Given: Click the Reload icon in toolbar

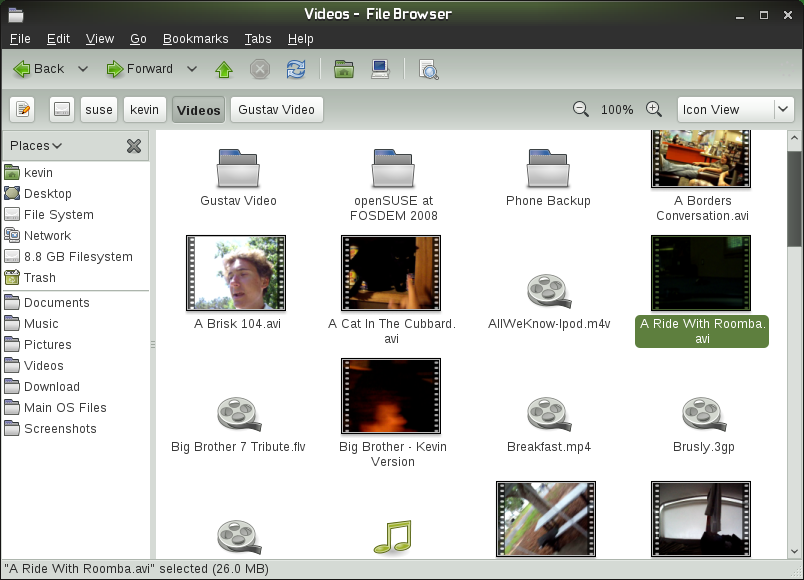Looking at the screenshot, I should pos(295,69).
